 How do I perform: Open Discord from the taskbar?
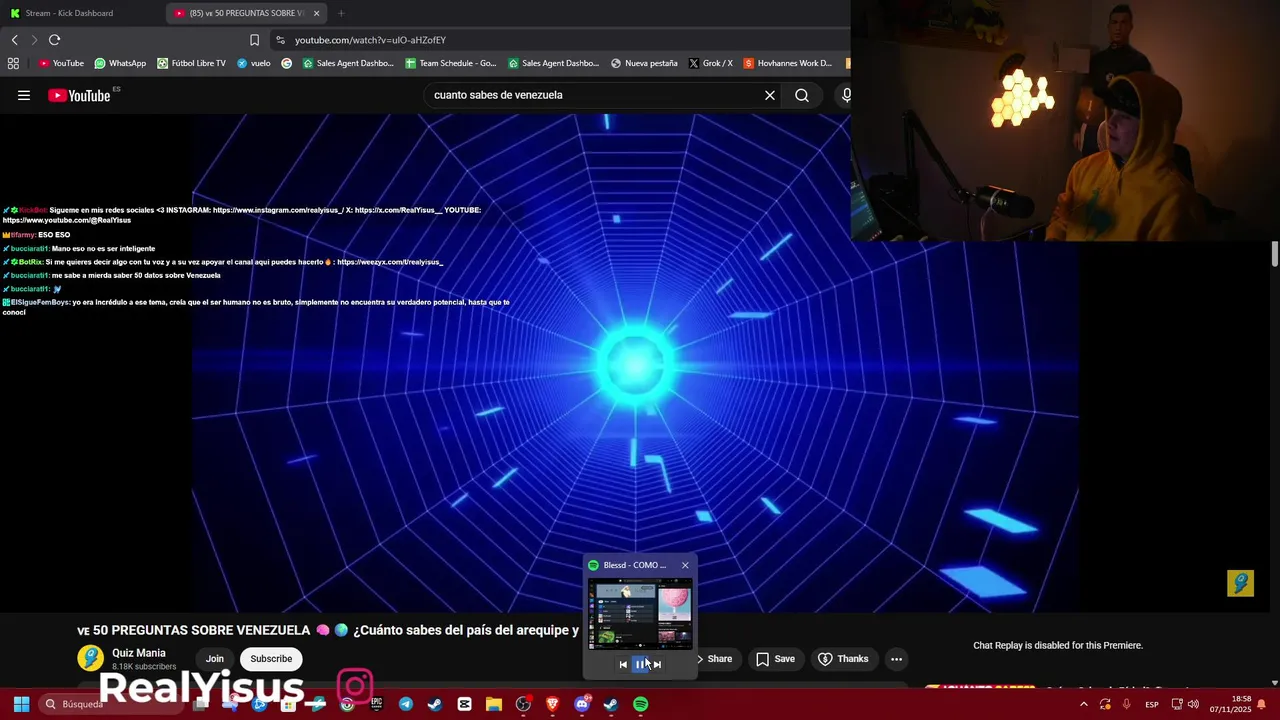pyautogui.click(x=582, y=704)
